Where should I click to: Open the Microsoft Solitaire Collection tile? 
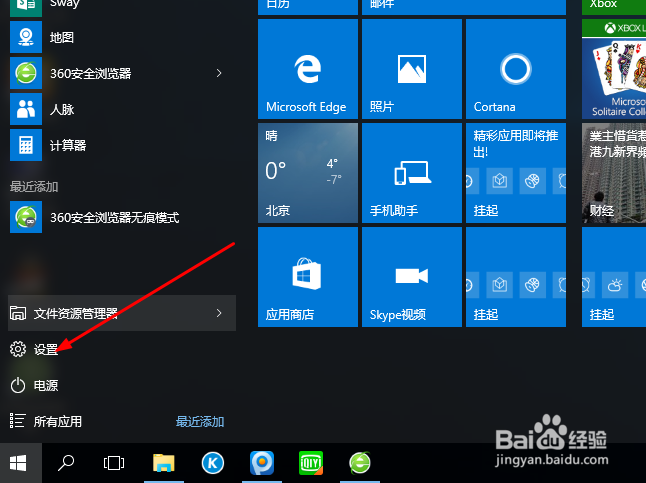[x=614, y=69]
